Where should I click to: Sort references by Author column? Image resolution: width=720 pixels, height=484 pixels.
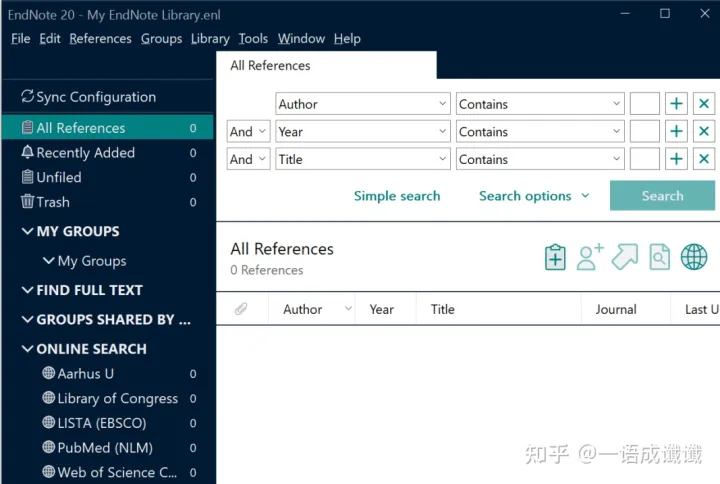303,310
